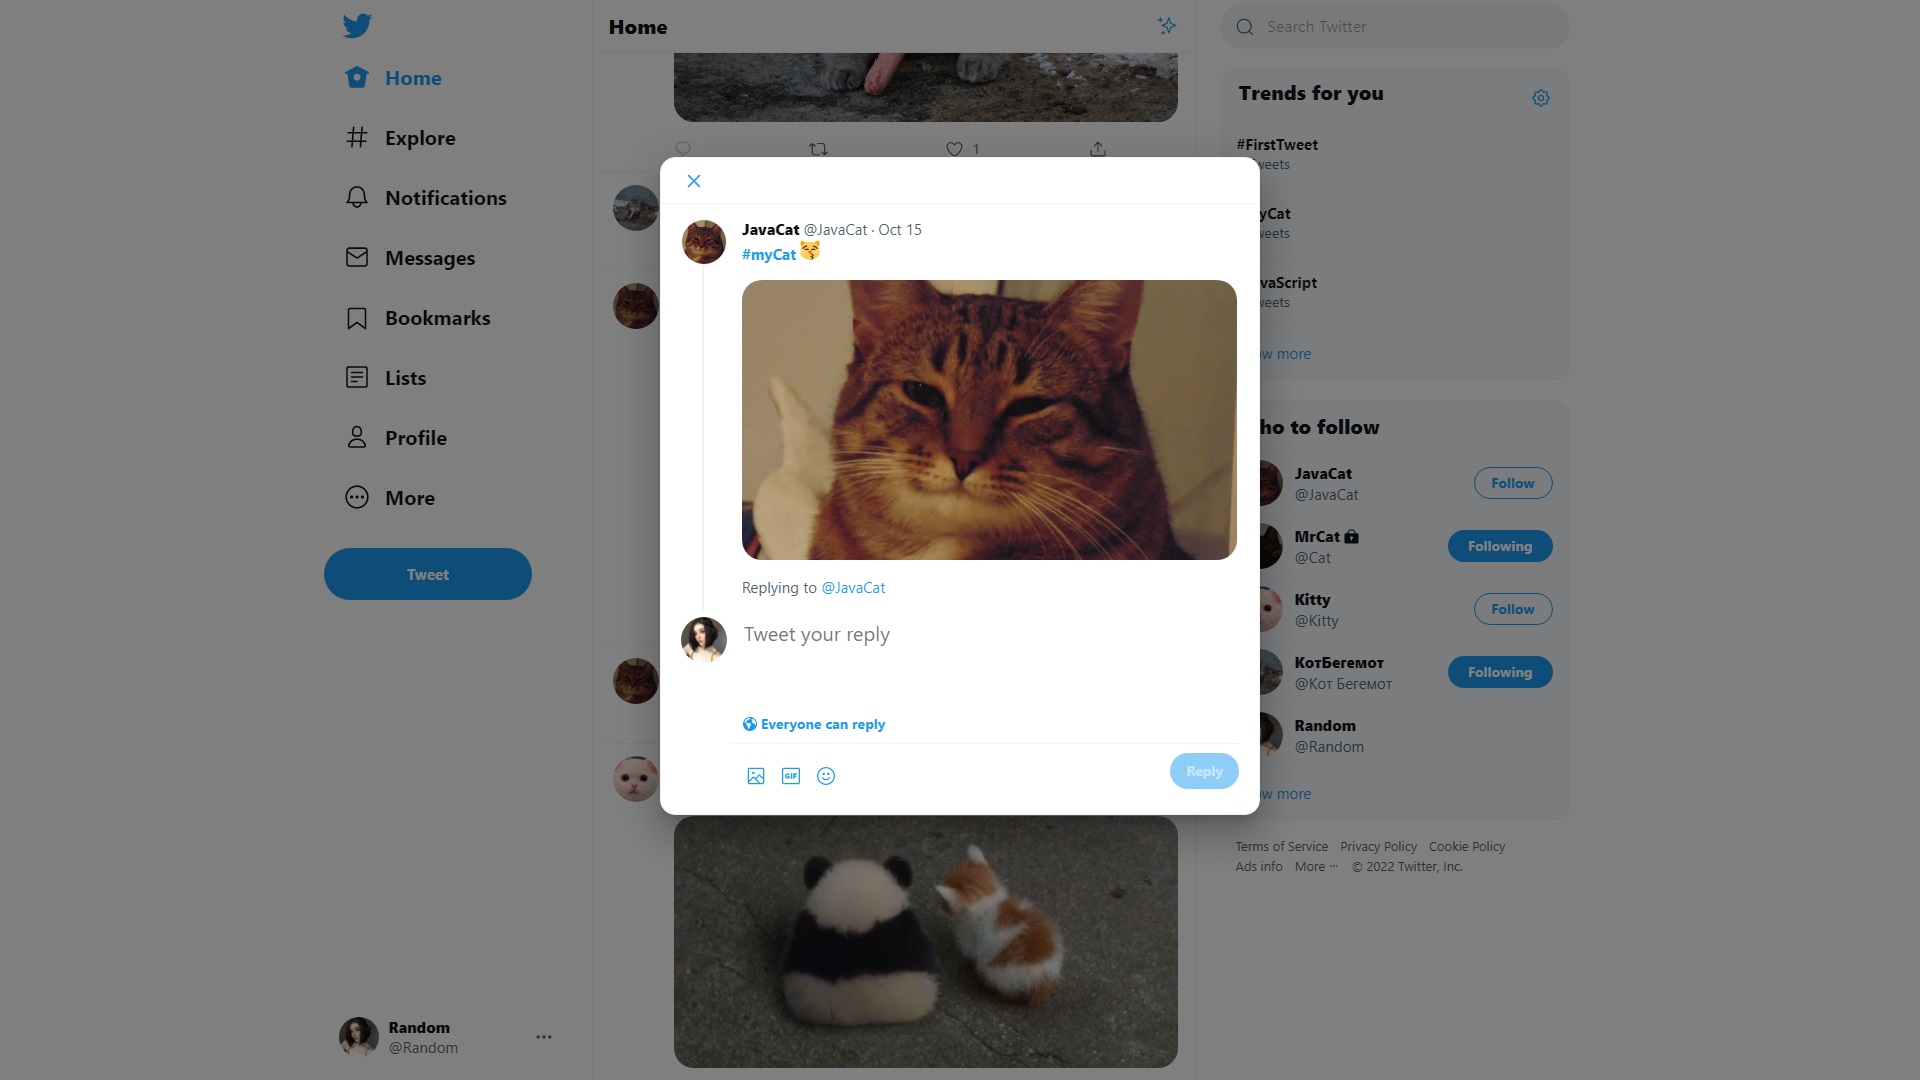Open the cat photo in the tweet
Image resolution: width=1920 pixels, height=1080 pixels.
pos(989,420)
